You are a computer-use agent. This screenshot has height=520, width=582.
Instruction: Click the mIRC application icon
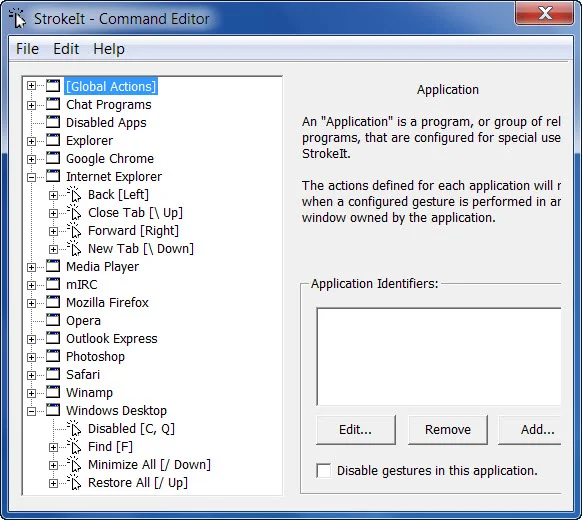(x=53, y=284)
